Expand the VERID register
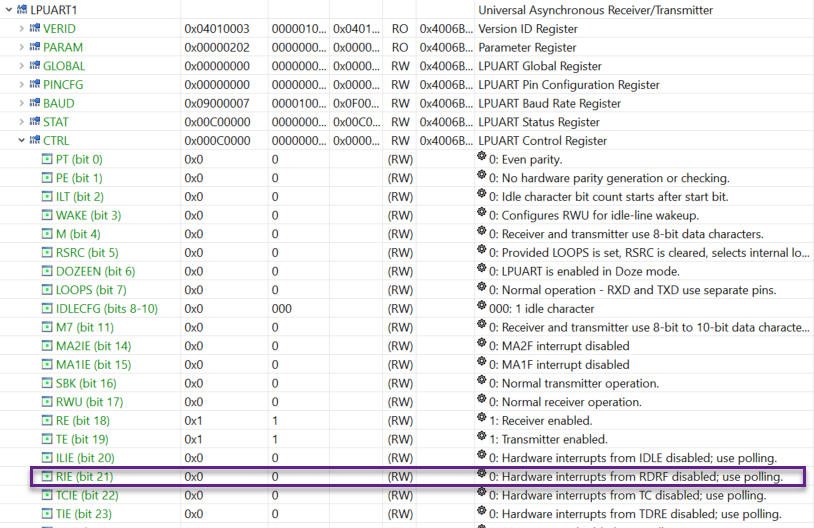The image size is (814, 528). (21, 29)
